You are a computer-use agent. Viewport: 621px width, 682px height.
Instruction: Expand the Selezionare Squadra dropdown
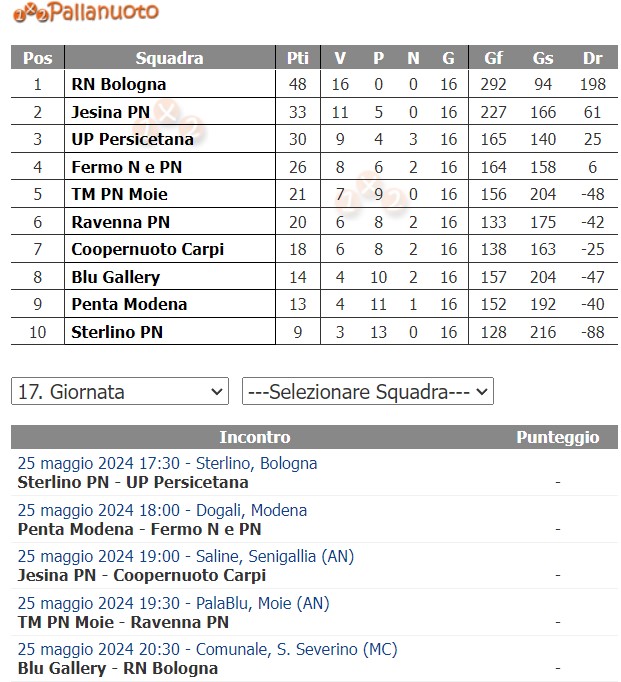point(368,392)
